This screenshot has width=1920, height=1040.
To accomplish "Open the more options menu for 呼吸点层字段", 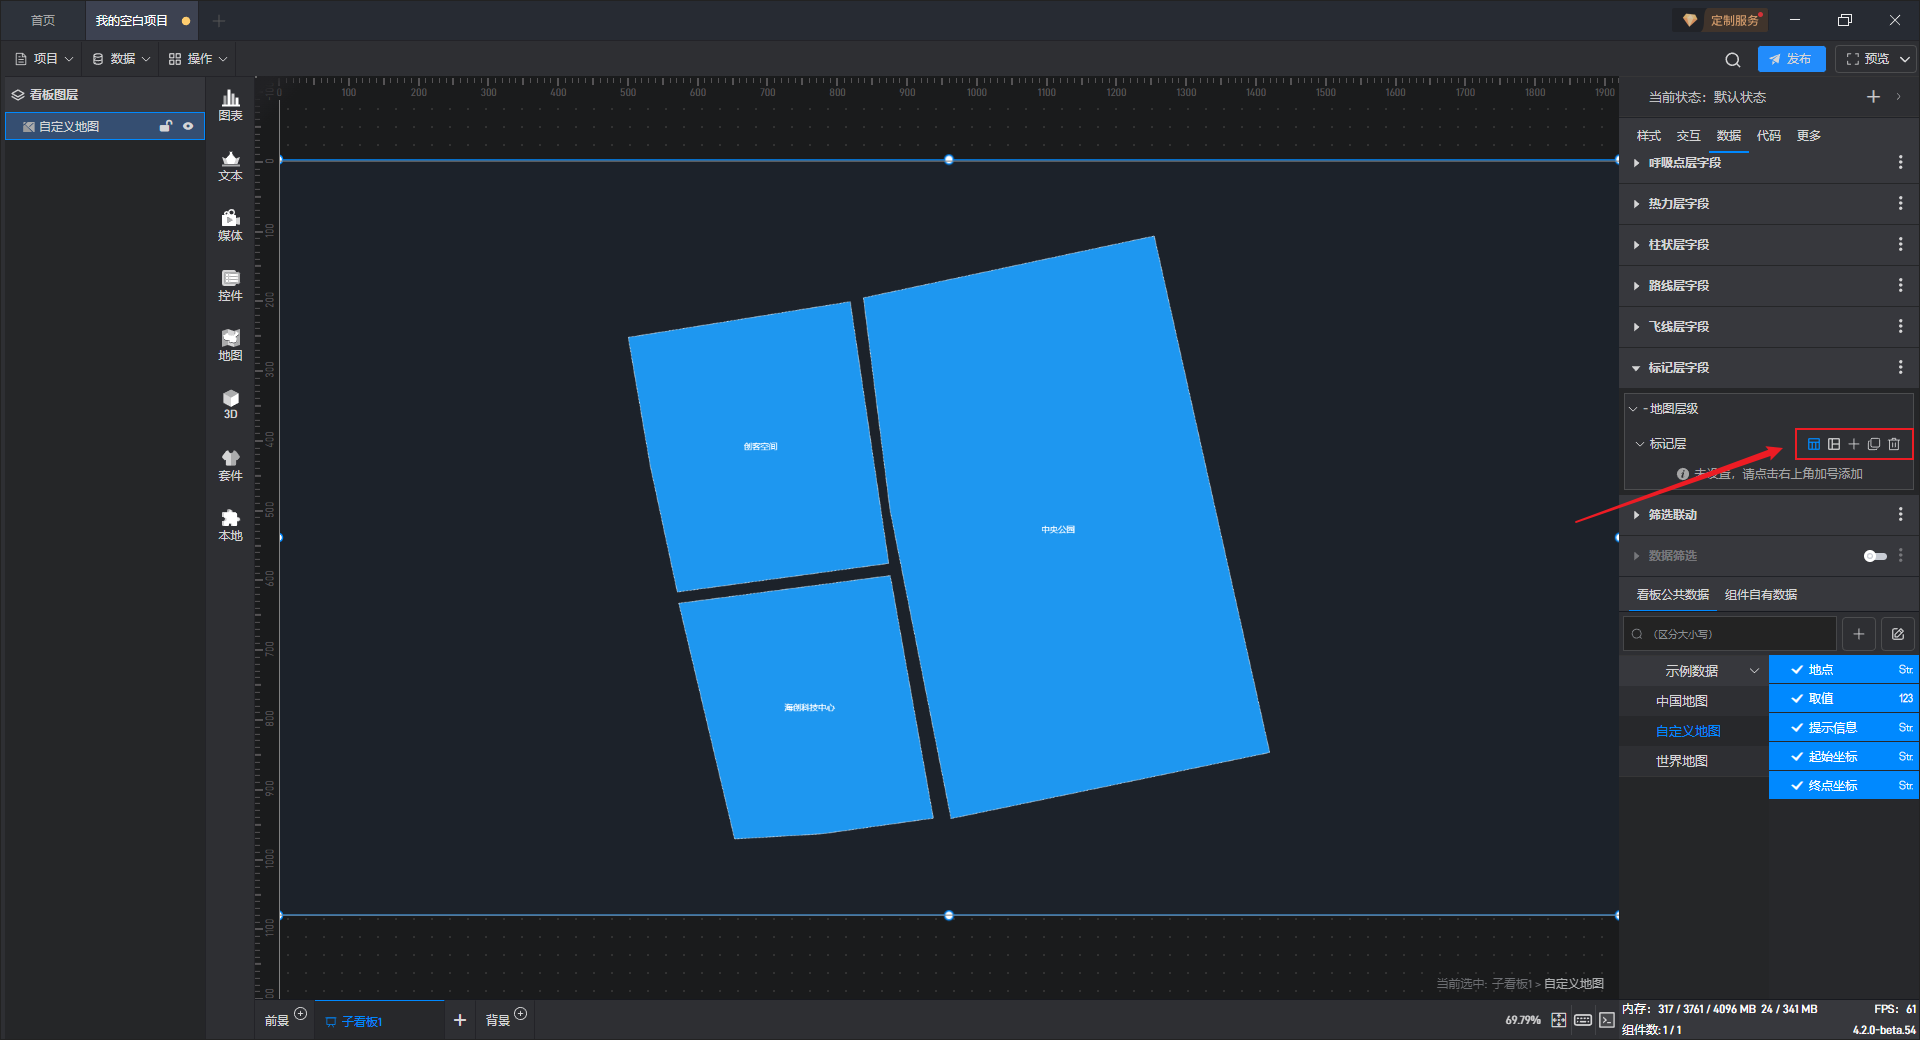I will 1901,162.
